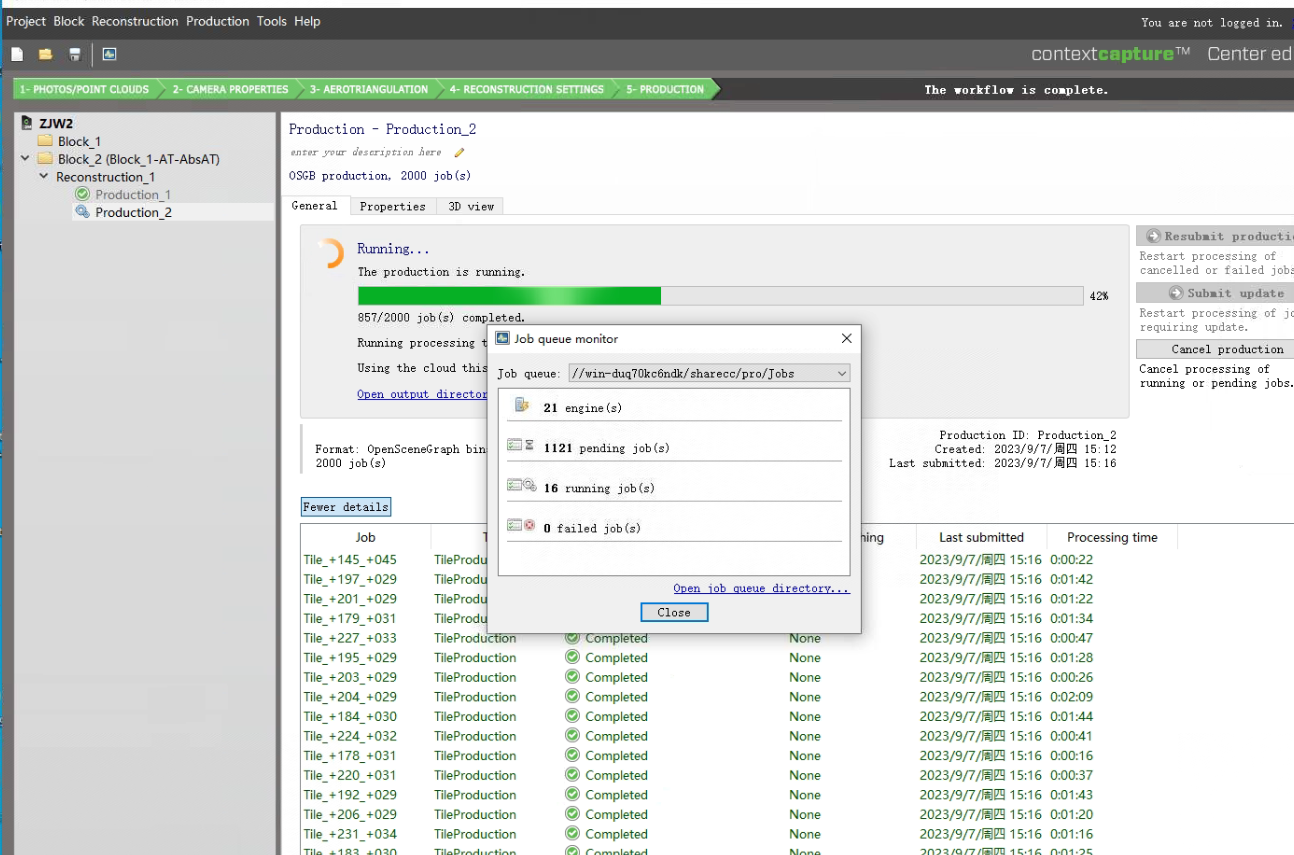This screenshot has height=855, width=1294.
Task: Click the engine(s) icon in queue monitor
Action: (521, 405)
